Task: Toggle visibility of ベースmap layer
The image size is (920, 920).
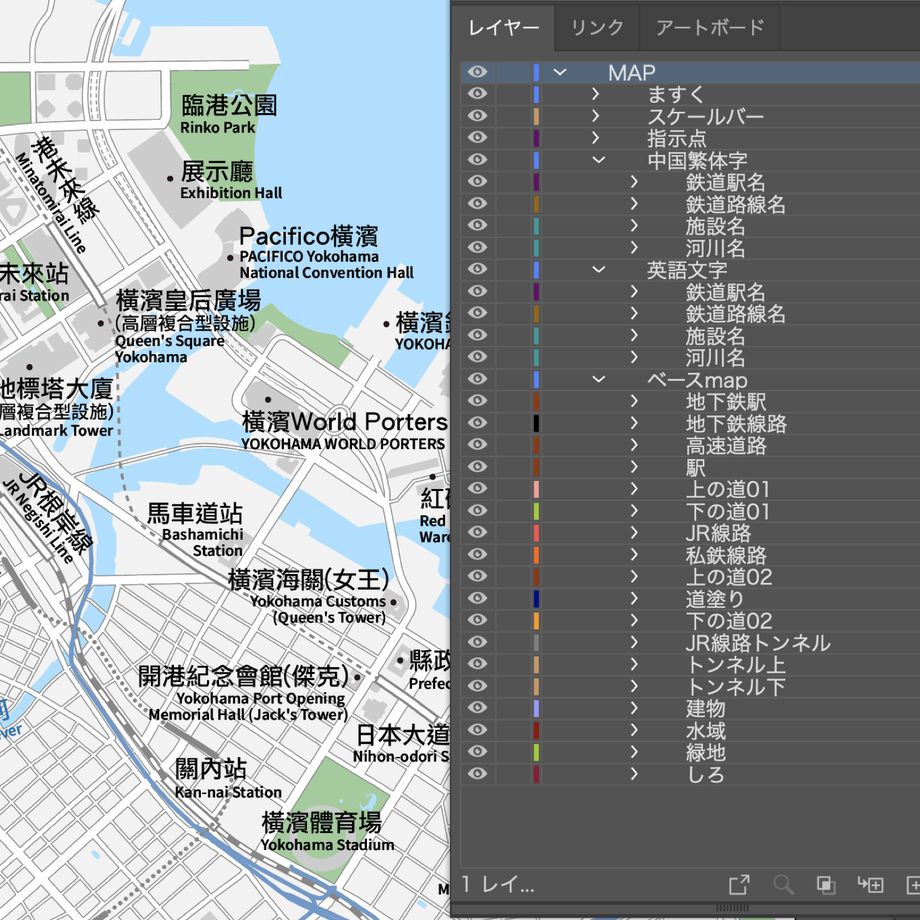Action: (478, 379)
